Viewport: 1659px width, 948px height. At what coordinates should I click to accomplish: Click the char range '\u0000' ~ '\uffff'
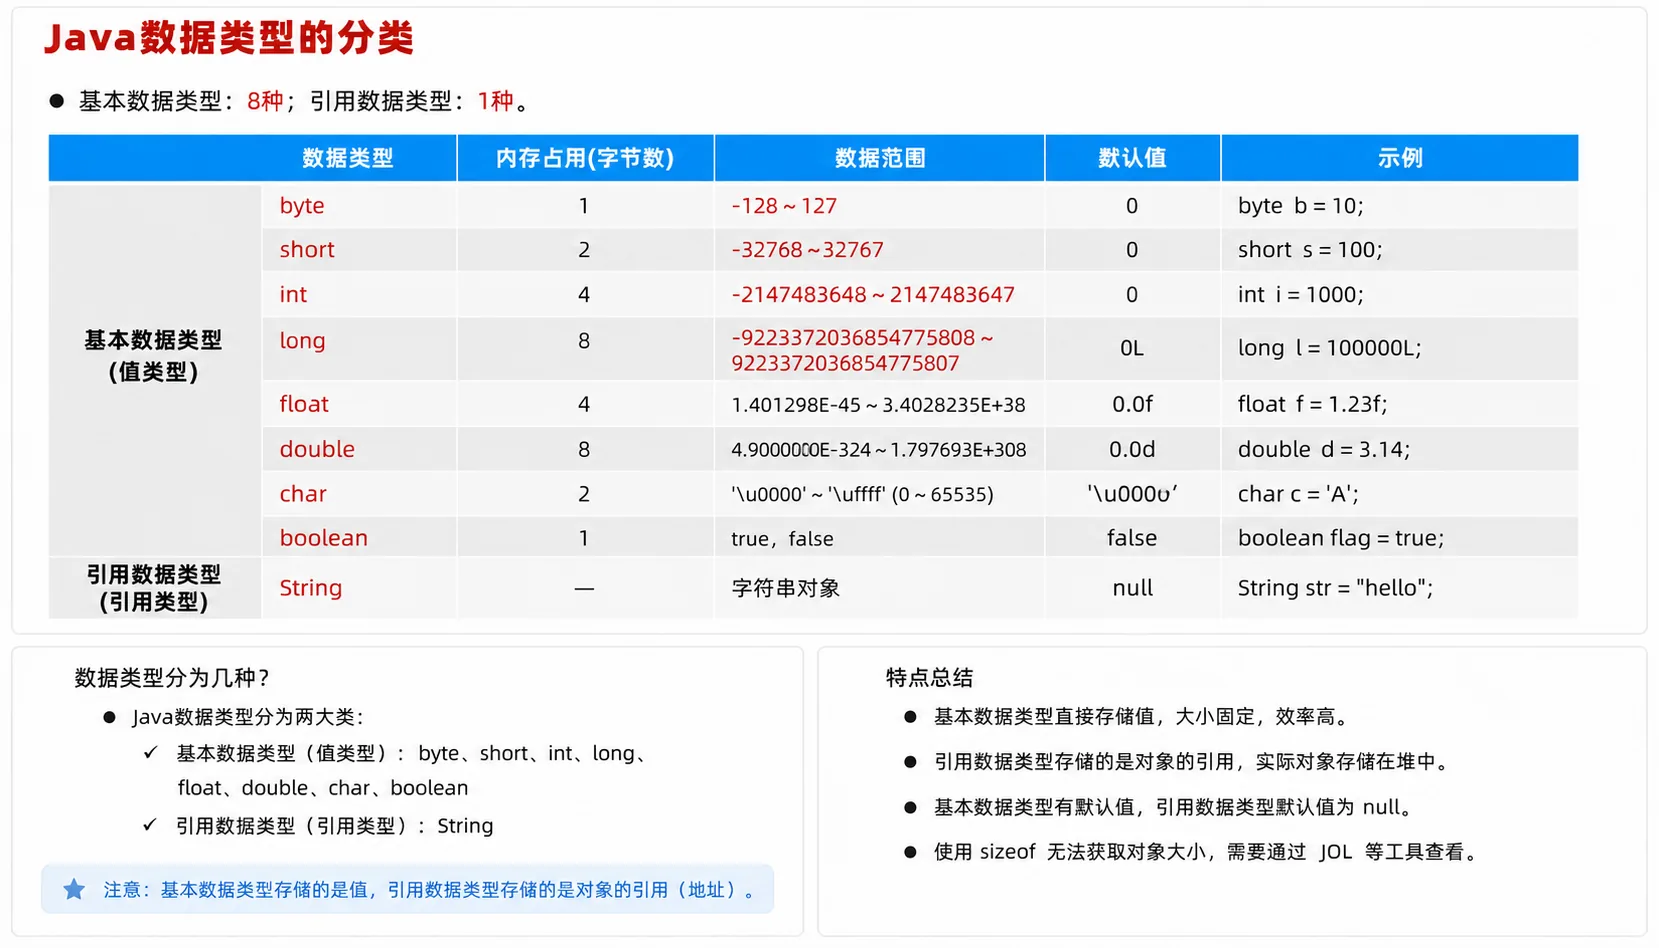coord(862,494)
